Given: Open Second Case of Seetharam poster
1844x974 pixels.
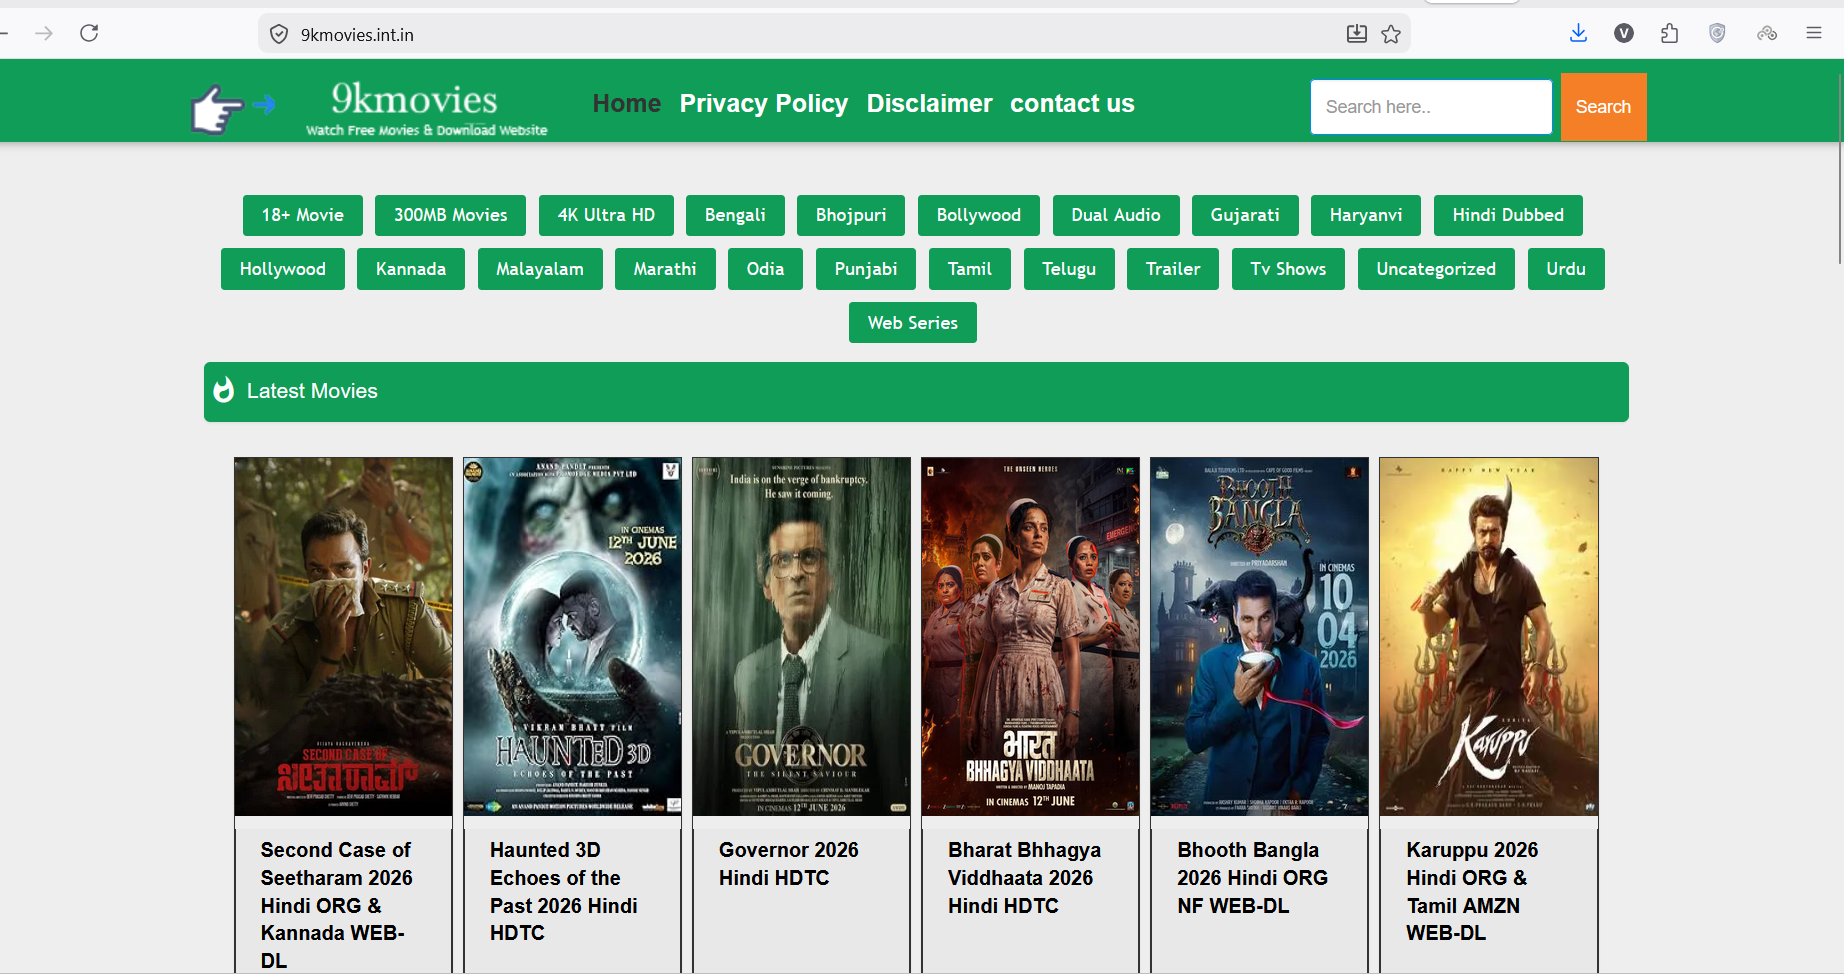Looking at the screenshot, I should (x=343, y=637).
